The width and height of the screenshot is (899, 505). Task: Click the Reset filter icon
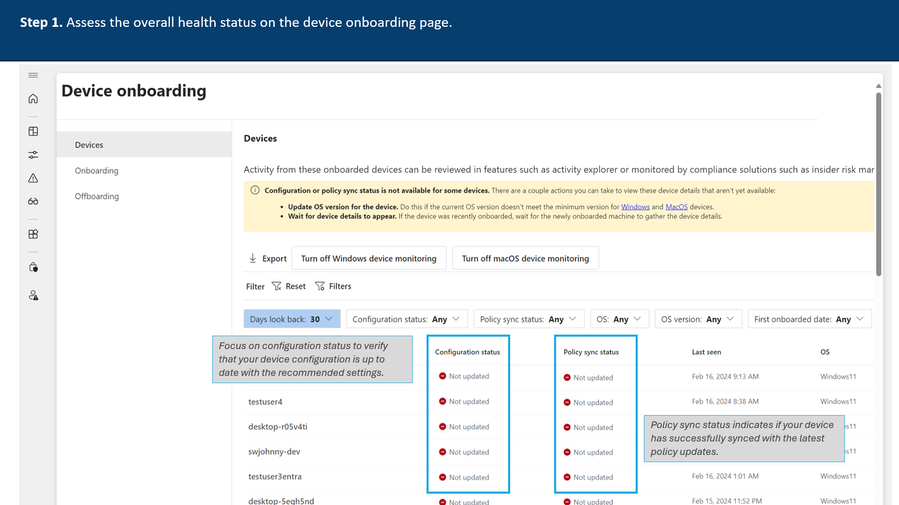pos(276,286)
